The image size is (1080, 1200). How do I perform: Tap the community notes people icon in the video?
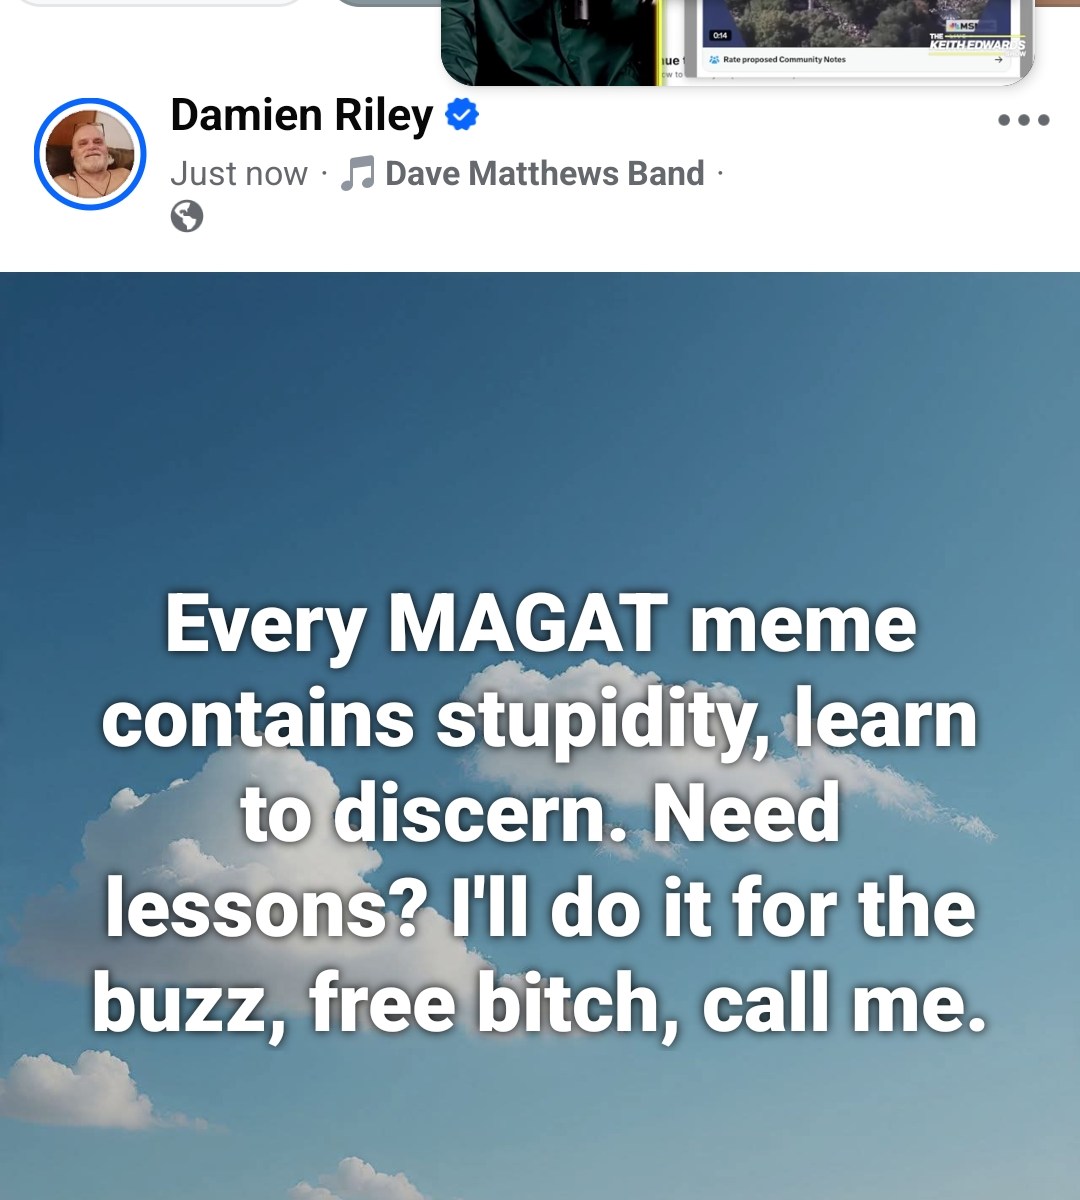point(714,59)
